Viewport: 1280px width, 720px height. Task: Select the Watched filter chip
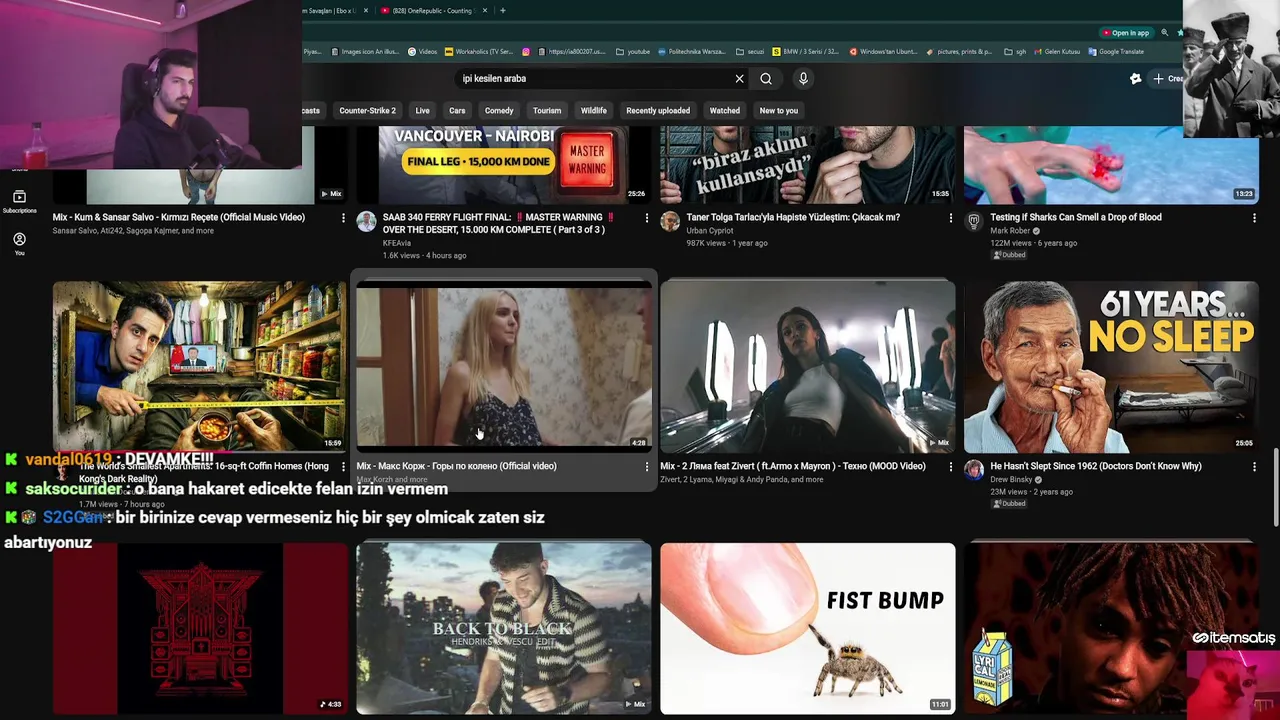point(725,111)
